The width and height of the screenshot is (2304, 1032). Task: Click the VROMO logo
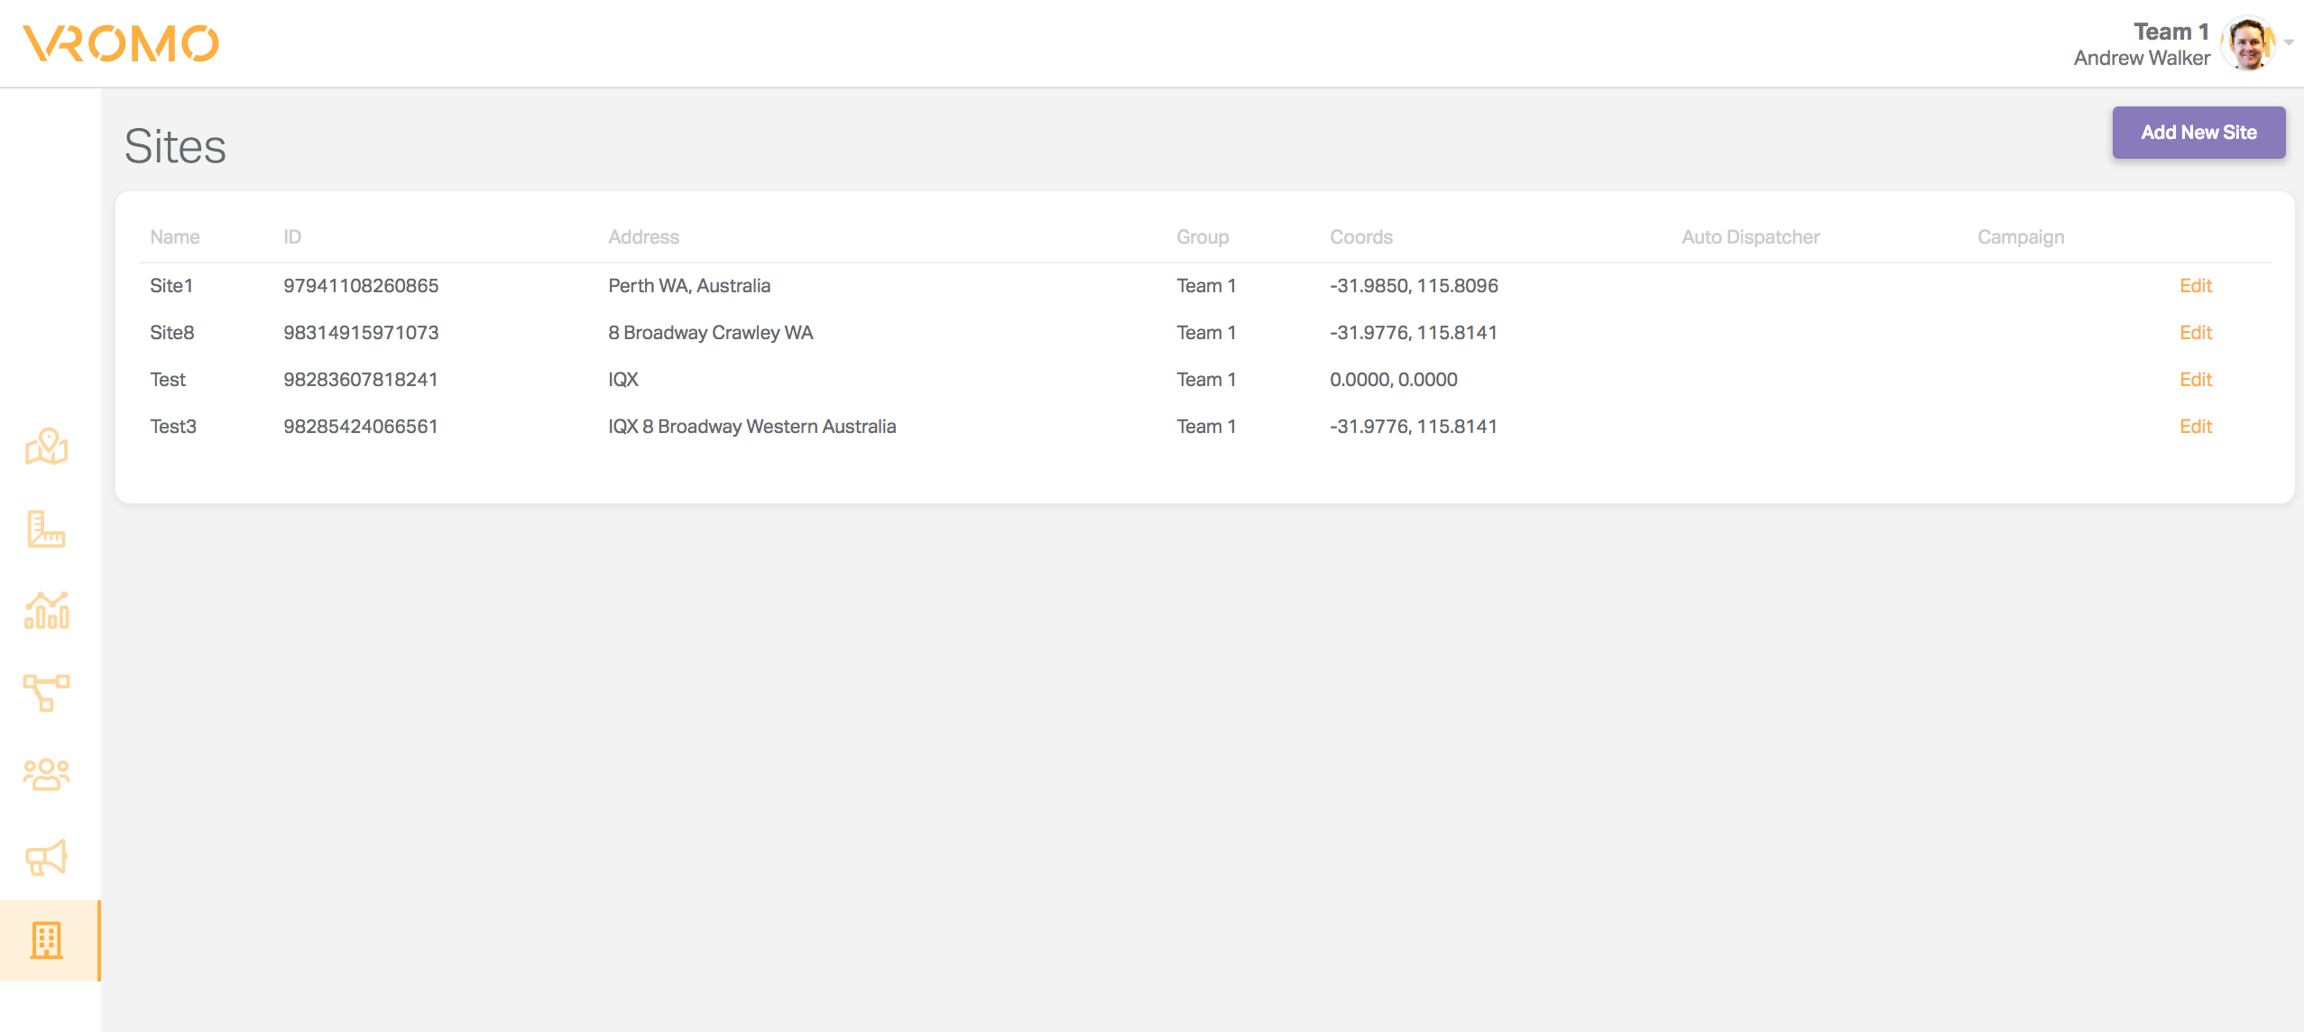tap(121, 44)
